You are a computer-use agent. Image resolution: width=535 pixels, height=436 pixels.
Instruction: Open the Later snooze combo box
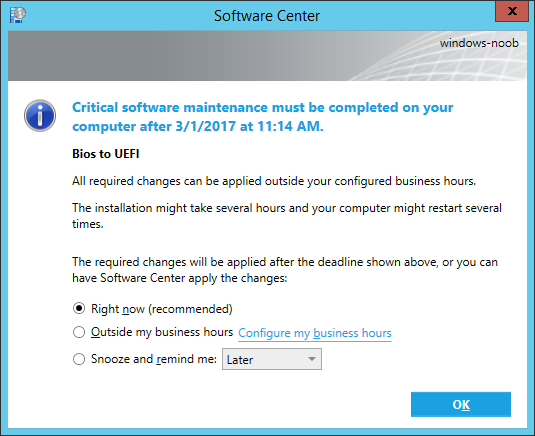(x=272, y=359)
